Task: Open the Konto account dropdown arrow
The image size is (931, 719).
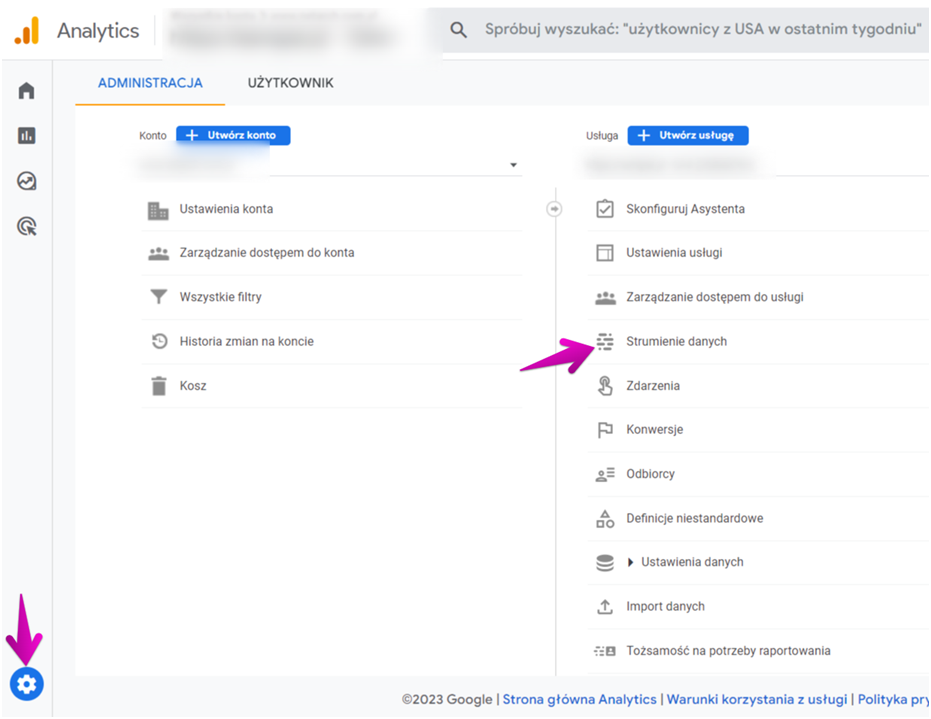Action: point(514,165)
